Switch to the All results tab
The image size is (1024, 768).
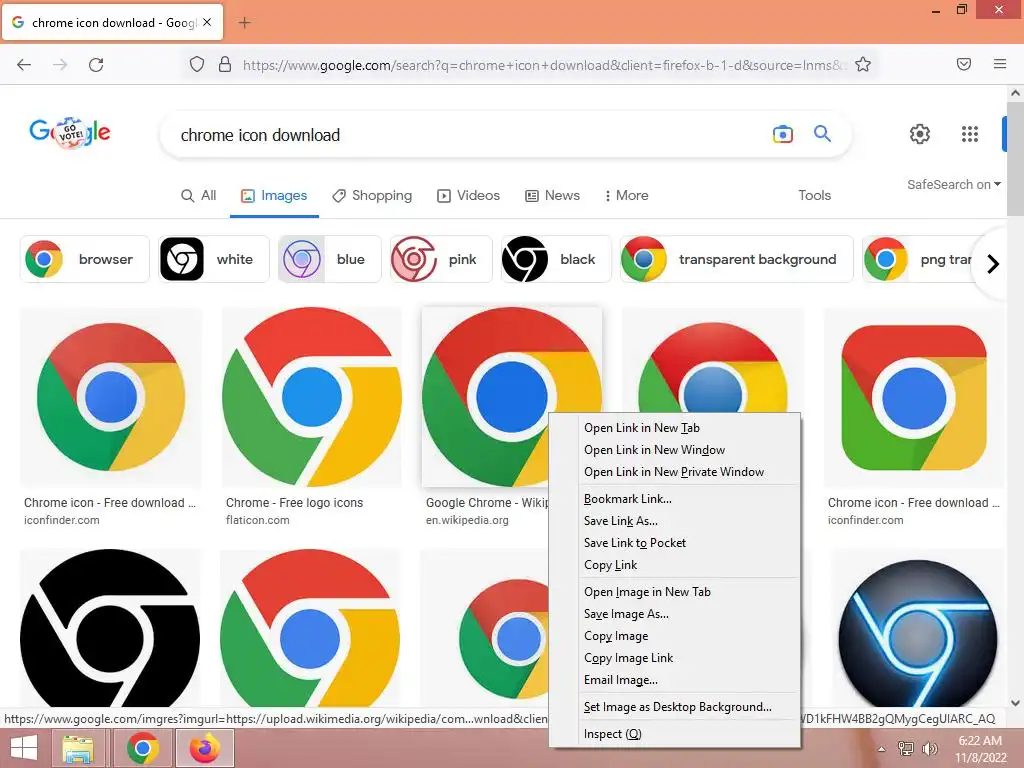[x=199, y=195]
